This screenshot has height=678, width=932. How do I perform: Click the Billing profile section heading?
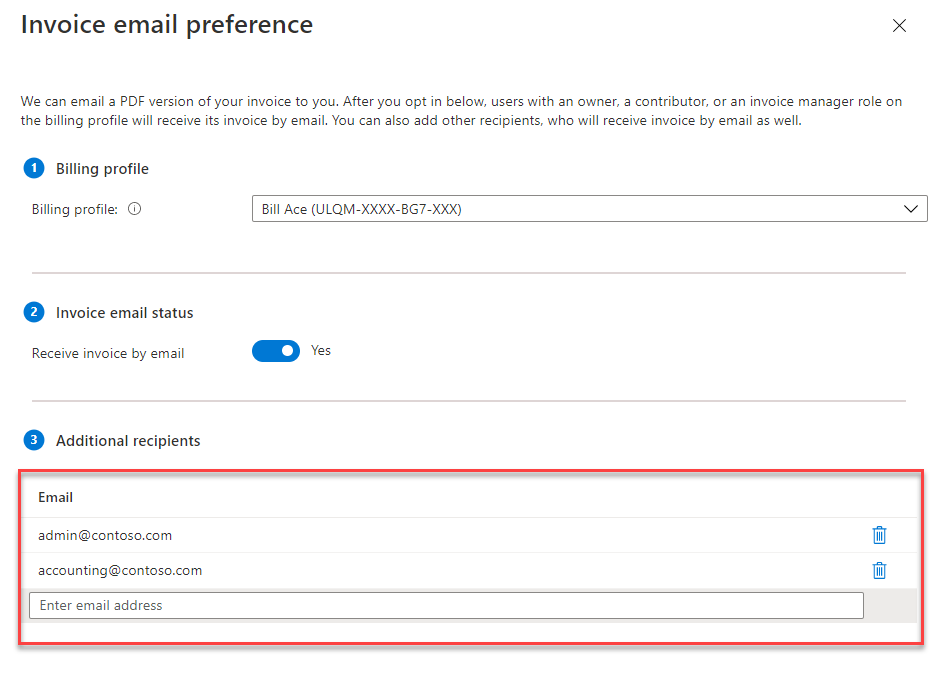(102, 169)
